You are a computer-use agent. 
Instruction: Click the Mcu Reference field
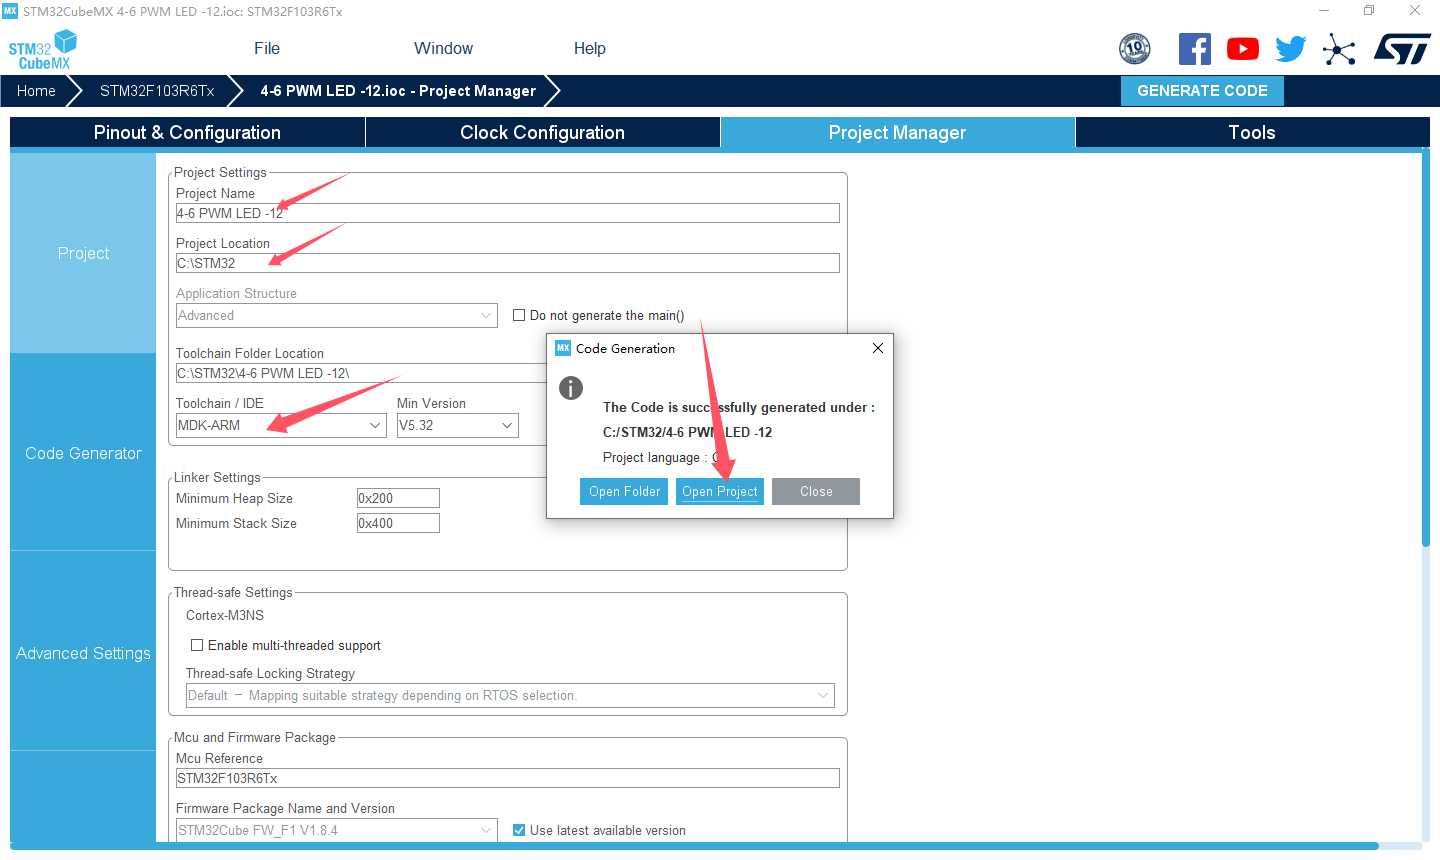508,778
